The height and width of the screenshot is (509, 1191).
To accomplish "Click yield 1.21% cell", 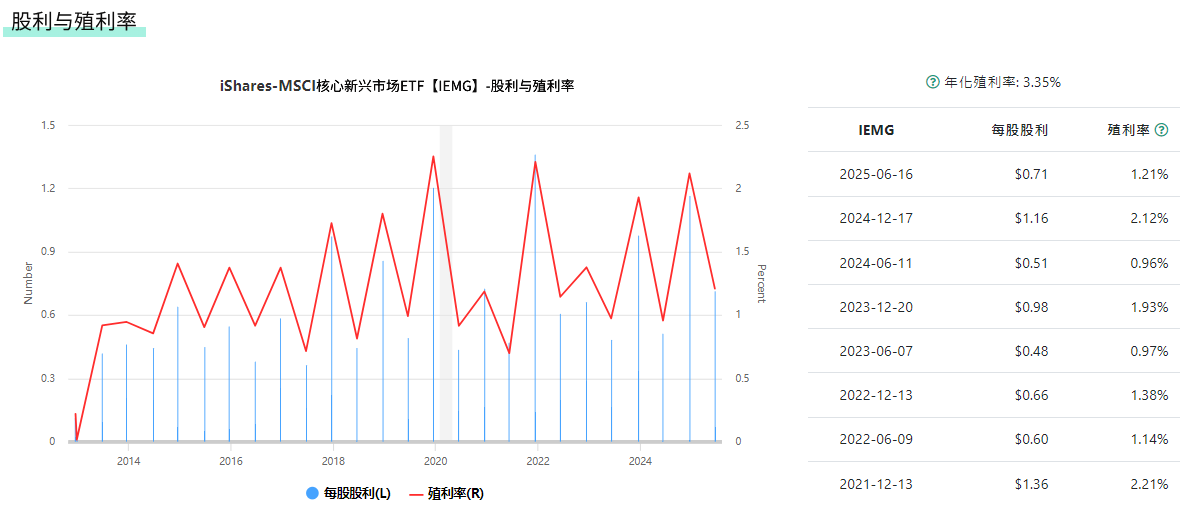I will (x=1148, y=174).
